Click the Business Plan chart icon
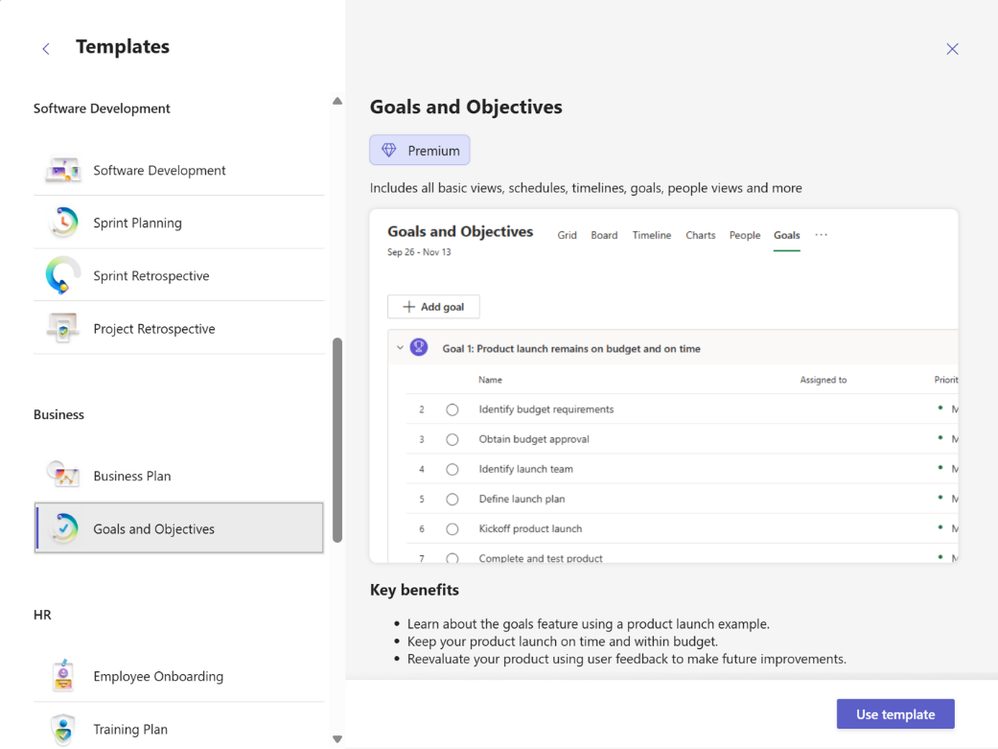The width and height of the screenshot is (998, 749). 63,475
